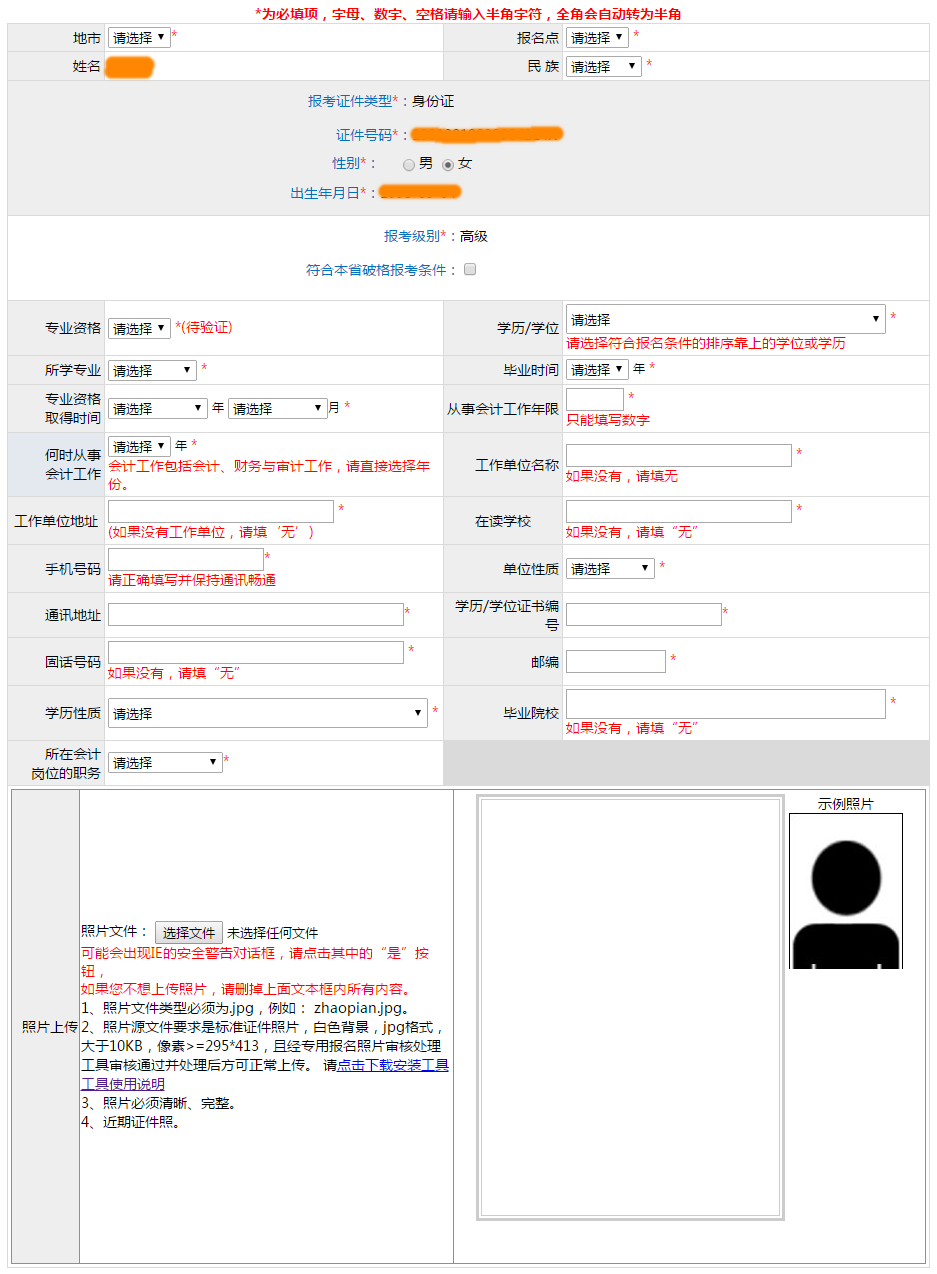Click the 示例照片 sample photo thumbnail
This screenshot has height=1274, width=937.
pyautogui.click(x=845, y=891)
